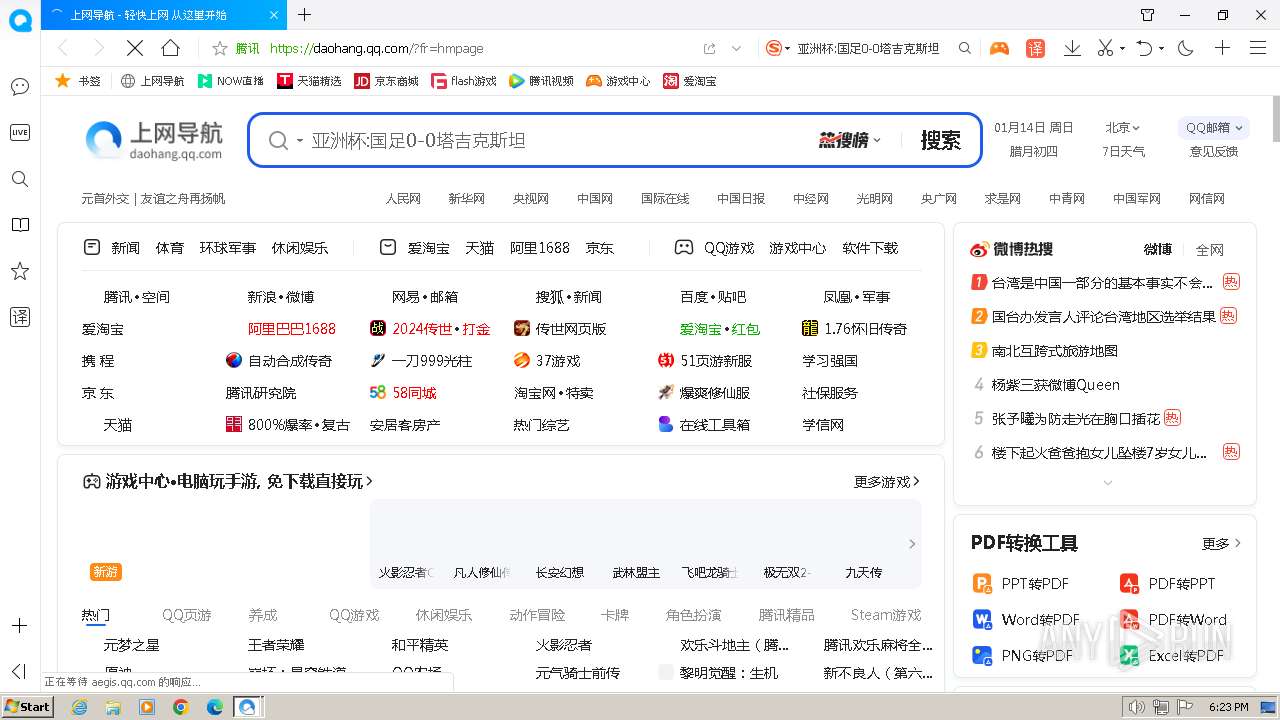Open 天猫精选 bookmark
The image size is (1280, 720).
309,81
